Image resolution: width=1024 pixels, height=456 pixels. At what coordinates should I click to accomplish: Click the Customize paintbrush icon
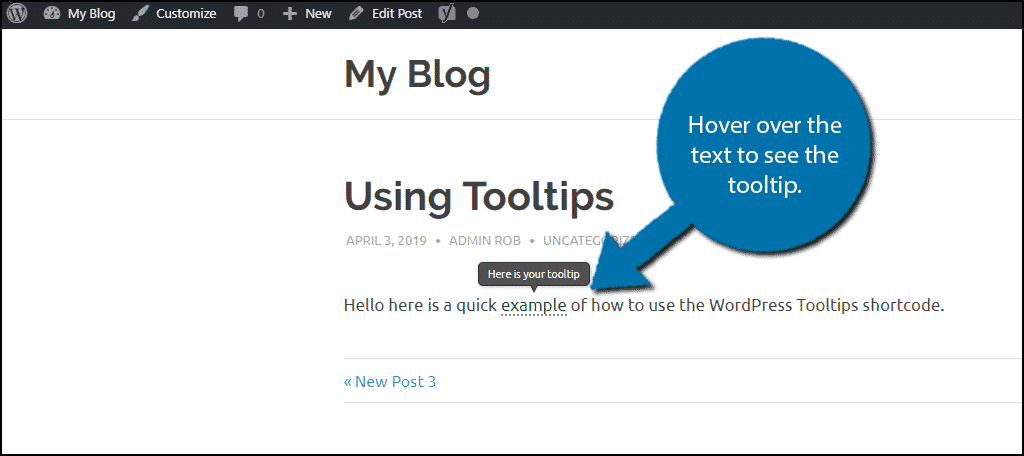coord(141,14)
